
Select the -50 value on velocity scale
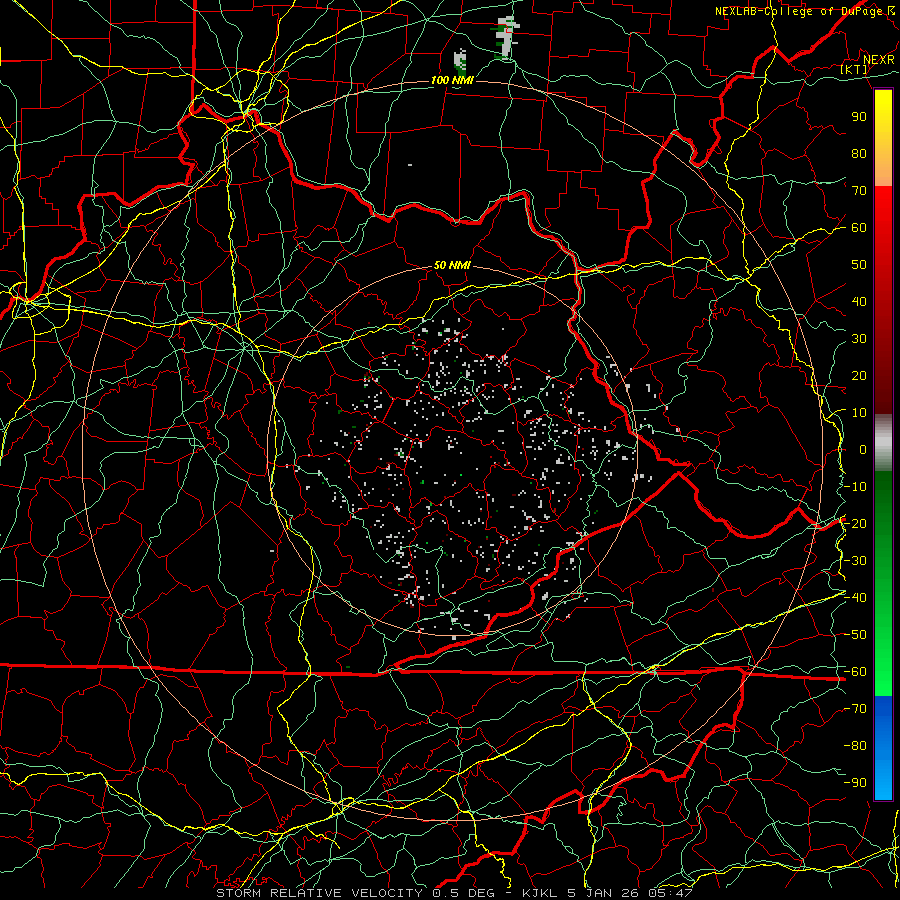coord(855,635)
